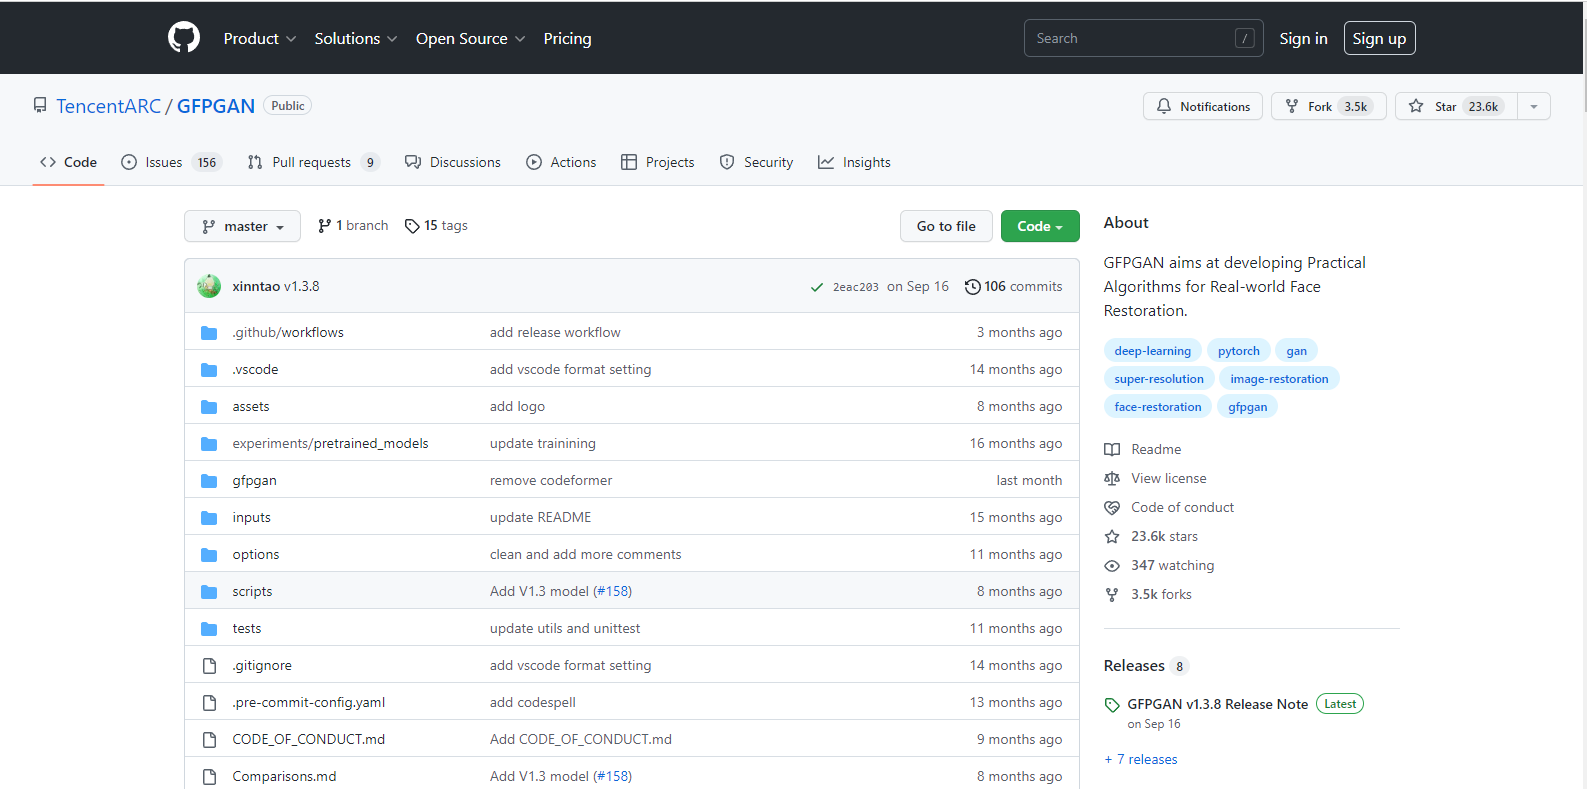Image resolution: width=1587 pixels, height=789 pixels.
Task: Click the Readme book icon
Action: click(x=1112, y=450)
